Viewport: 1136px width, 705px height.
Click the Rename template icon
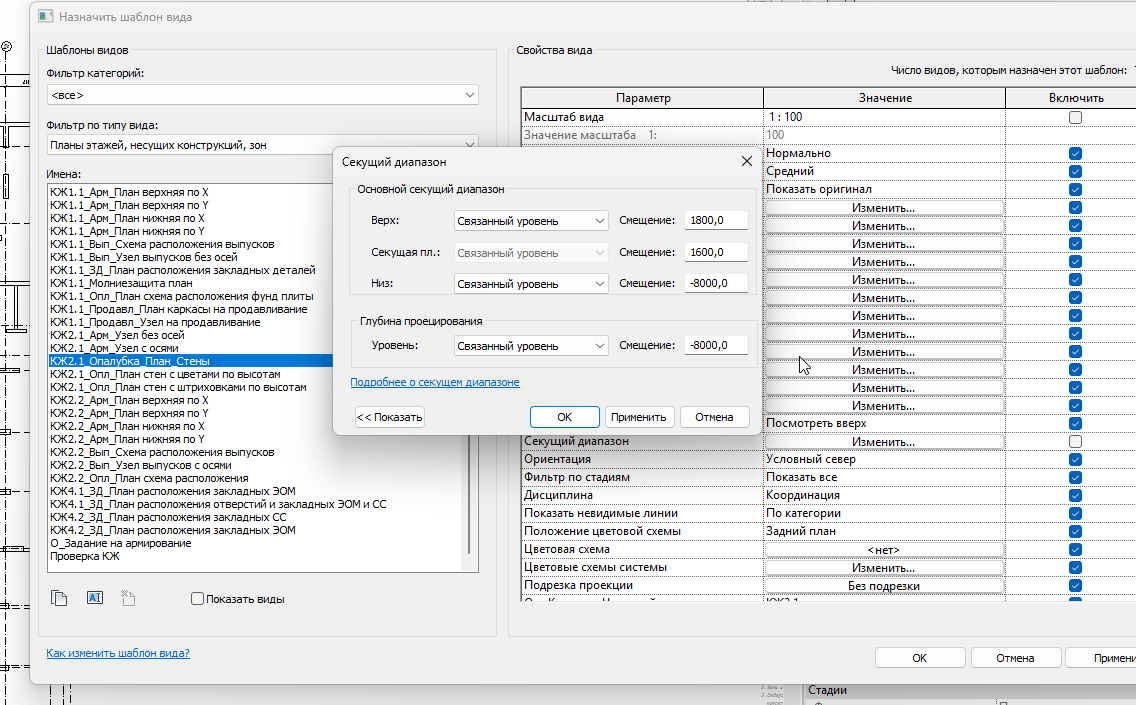coord(95,598)
